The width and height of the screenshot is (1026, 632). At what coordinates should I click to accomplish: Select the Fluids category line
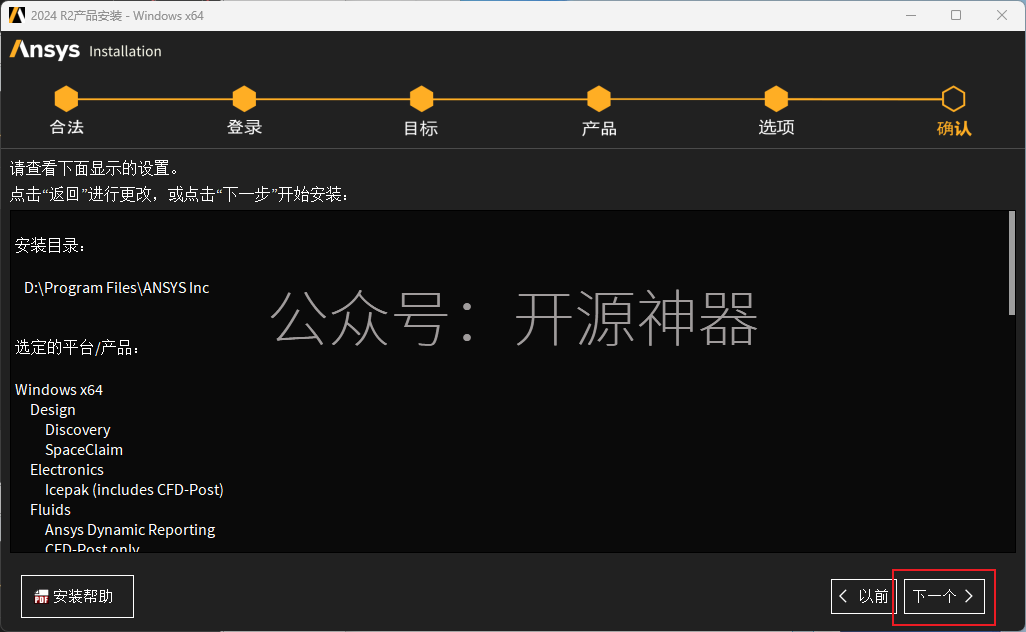click(x=50, y=510)
